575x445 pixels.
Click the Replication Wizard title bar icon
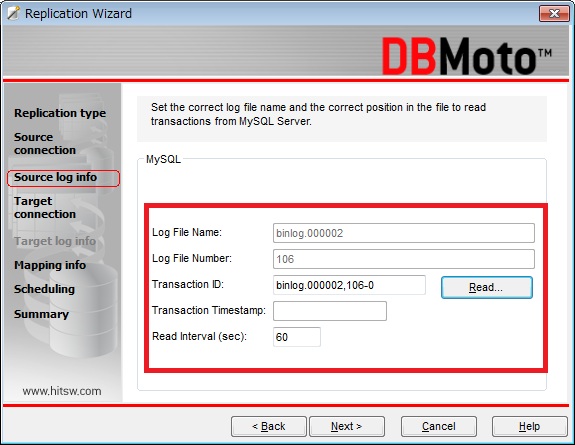point(13,13)
